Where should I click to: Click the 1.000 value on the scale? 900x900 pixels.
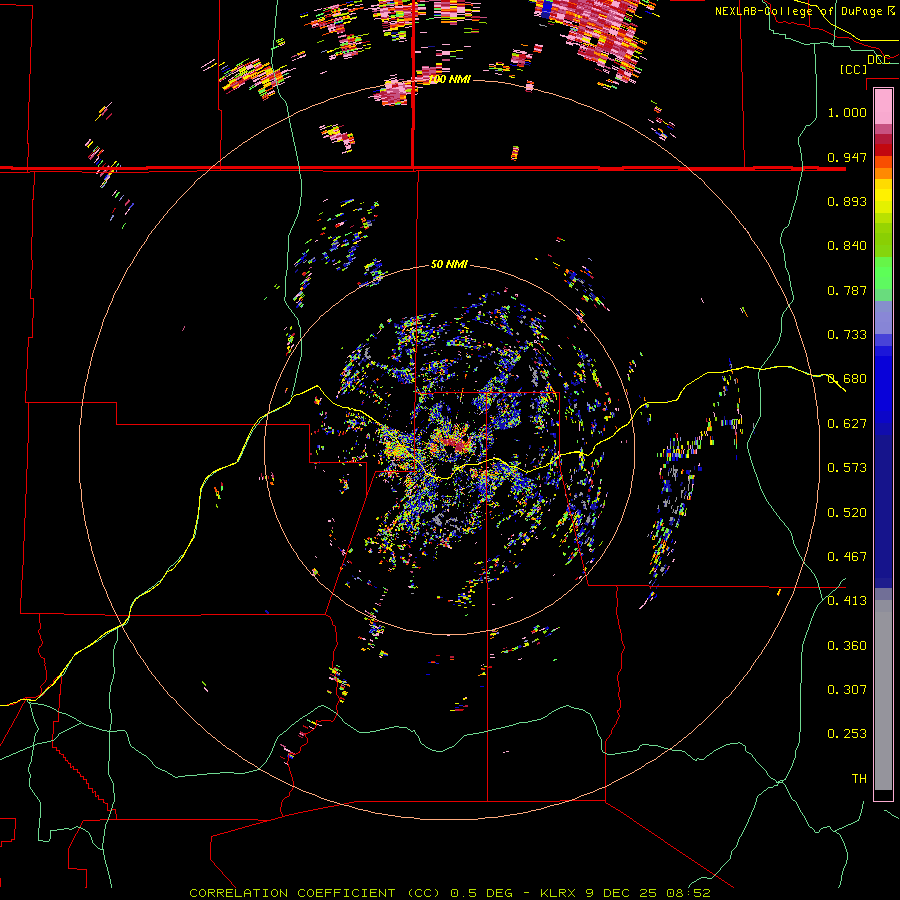pos(847,112)
